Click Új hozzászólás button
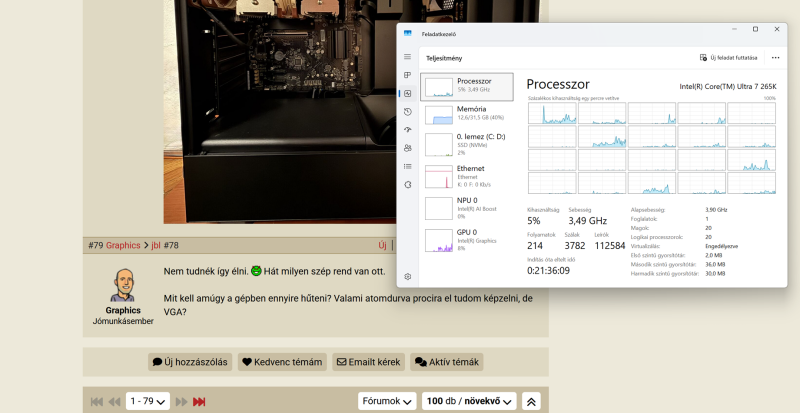Viewport: 800px width, 413px height. (x=190, y=362)
